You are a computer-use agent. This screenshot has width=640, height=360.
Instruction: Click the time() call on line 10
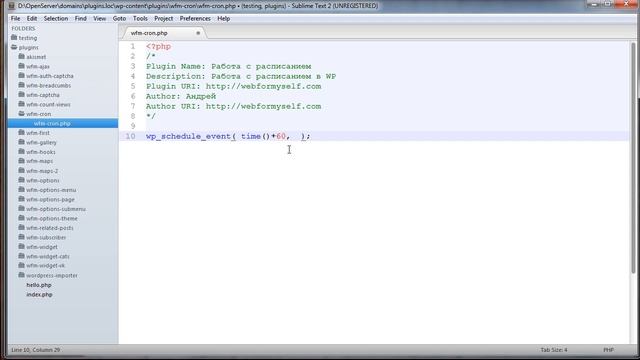click(256, 136)
